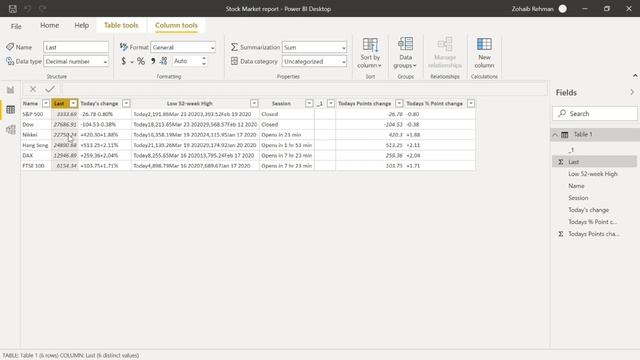Screen dimensions: 640x360
Task: Apply percentage format icon
Action: tap(141, 61)
